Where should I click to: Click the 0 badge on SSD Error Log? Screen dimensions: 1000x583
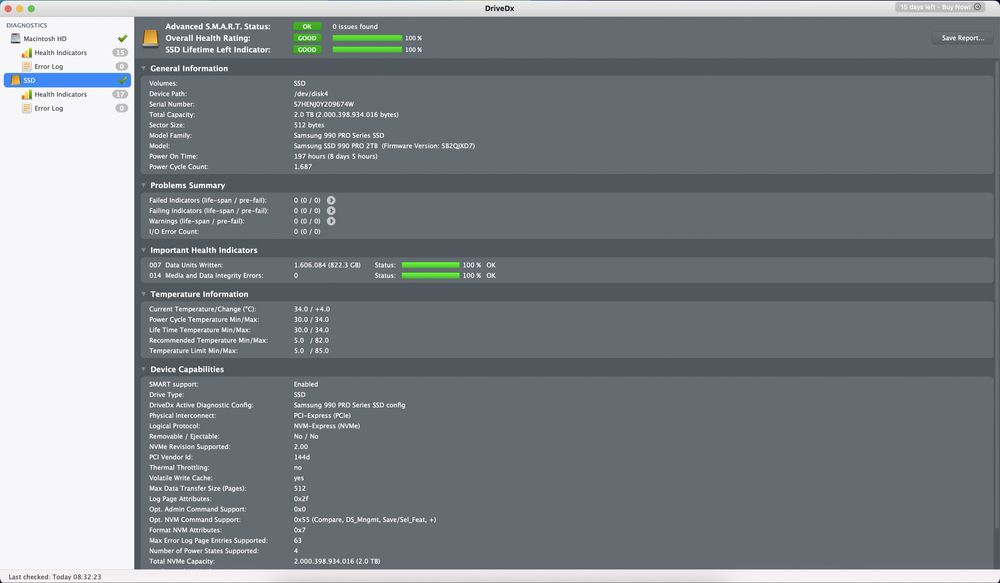pyautogui.click(x=121, y=108)
